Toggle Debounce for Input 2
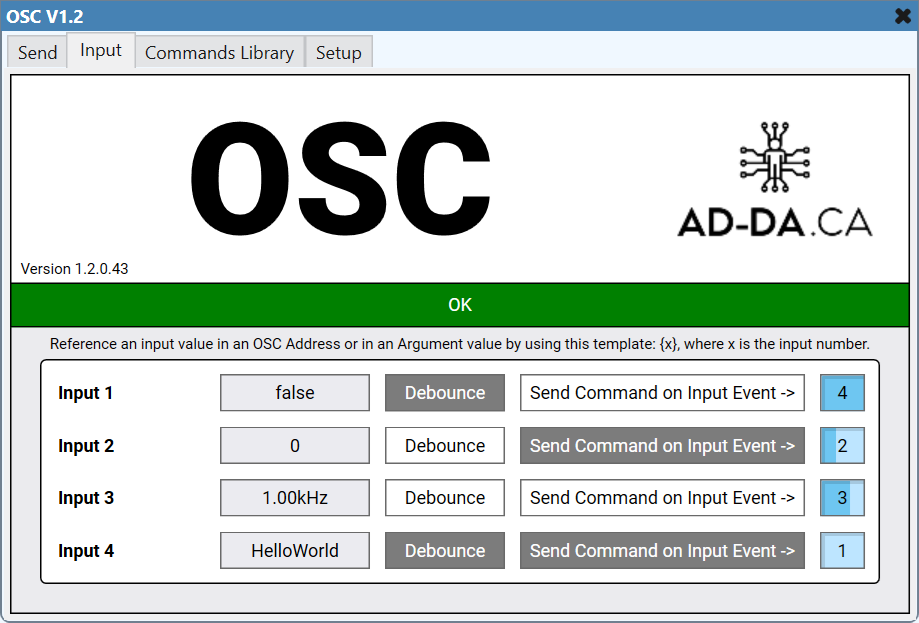The image size is (919, 623). click(445, 446)
